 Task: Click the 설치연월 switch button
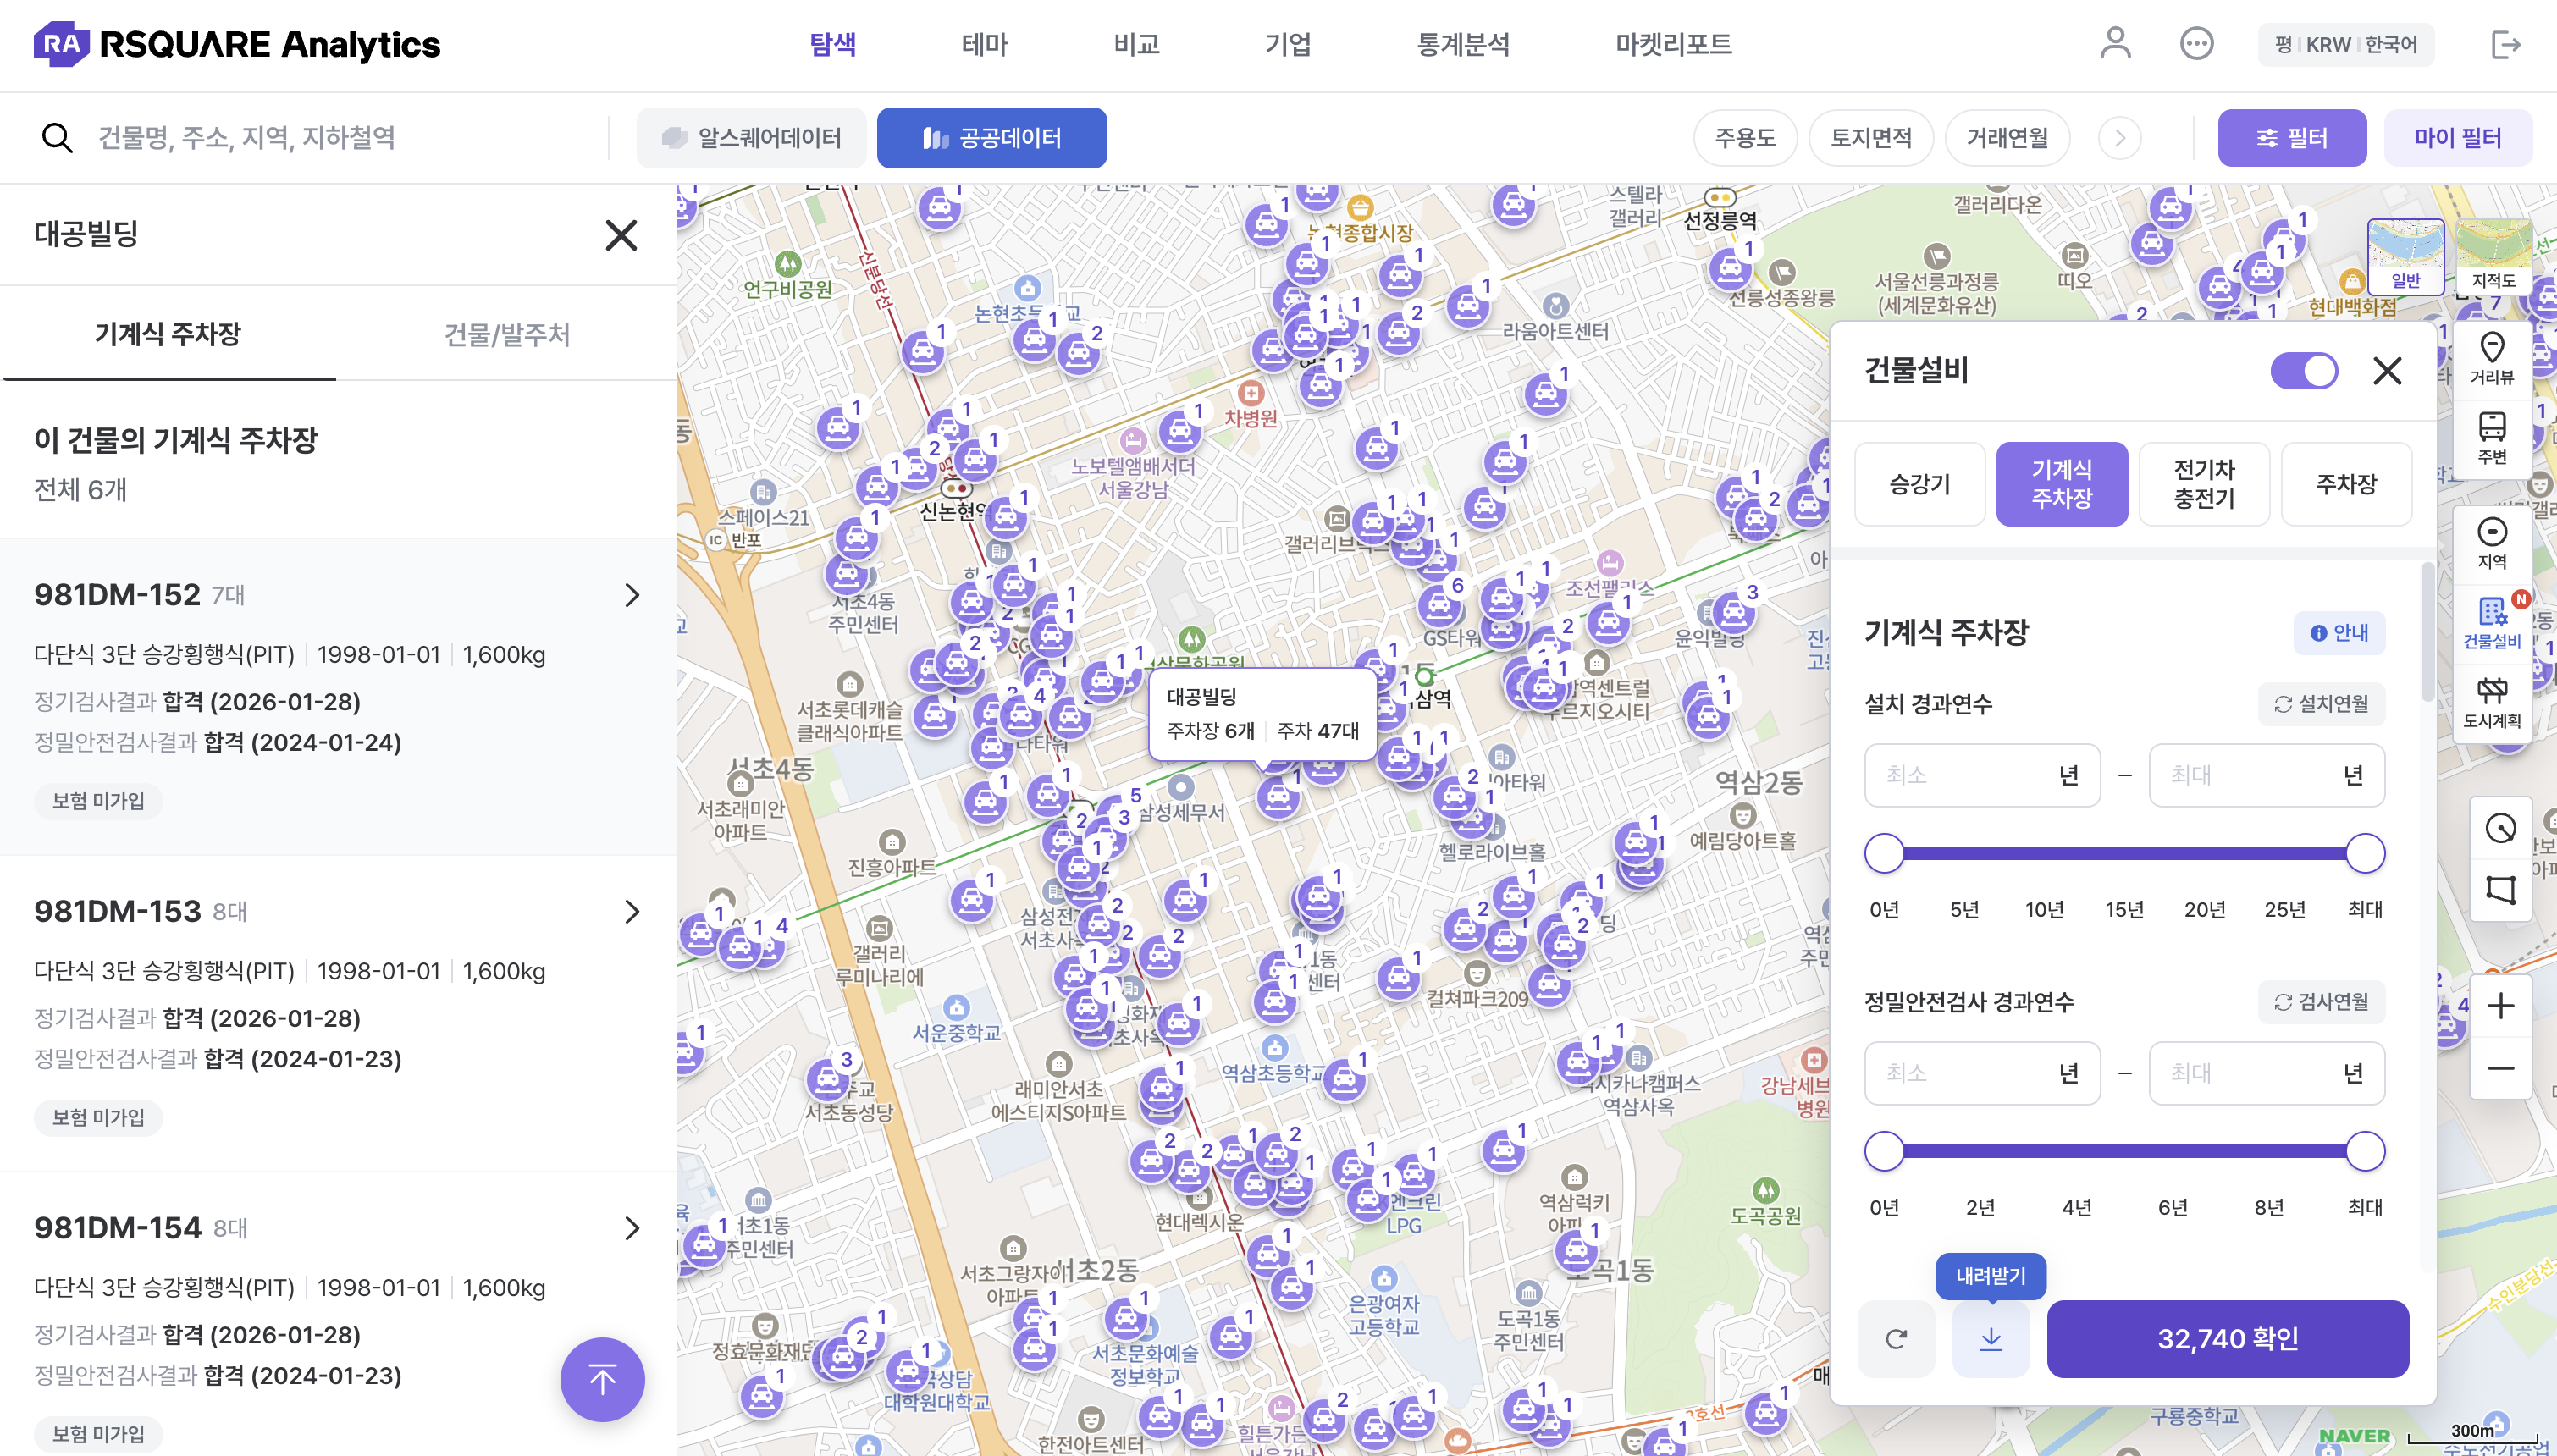click(x=2320, y=704)
